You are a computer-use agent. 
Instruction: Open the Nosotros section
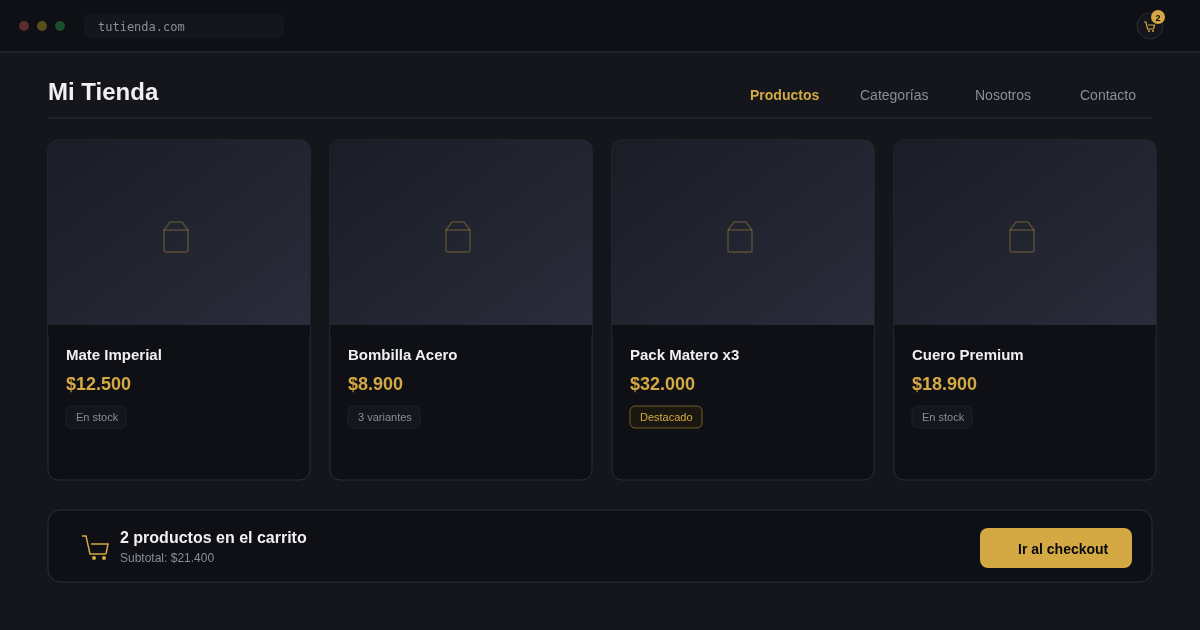tap(1003, 95)
